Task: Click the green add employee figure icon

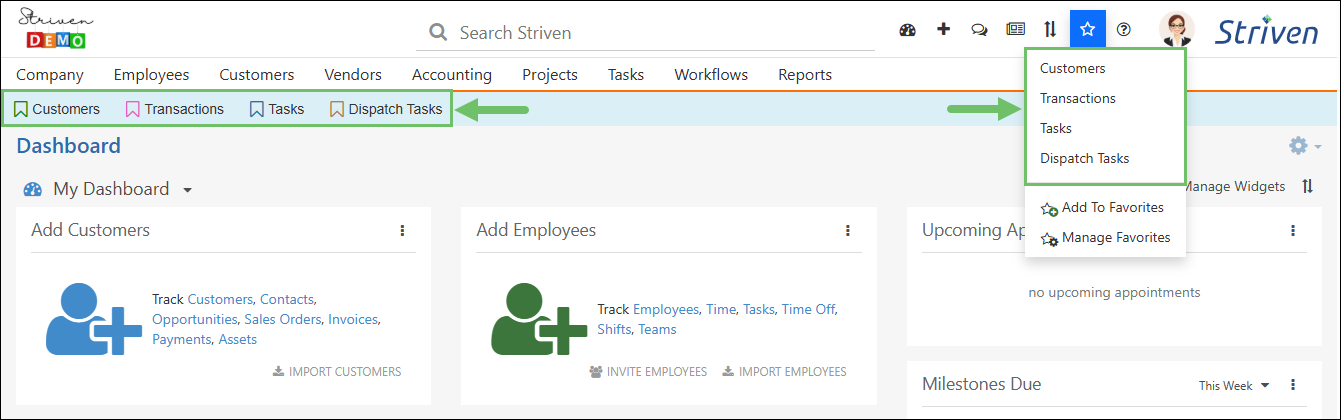Action: point(539,319)
